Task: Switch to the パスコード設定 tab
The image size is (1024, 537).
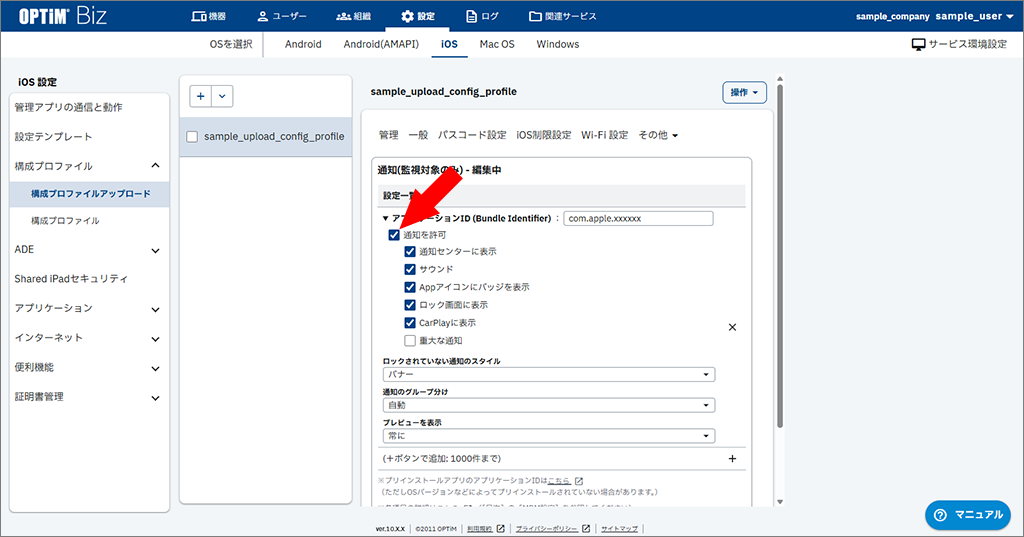Action: [x=472, y=135]
